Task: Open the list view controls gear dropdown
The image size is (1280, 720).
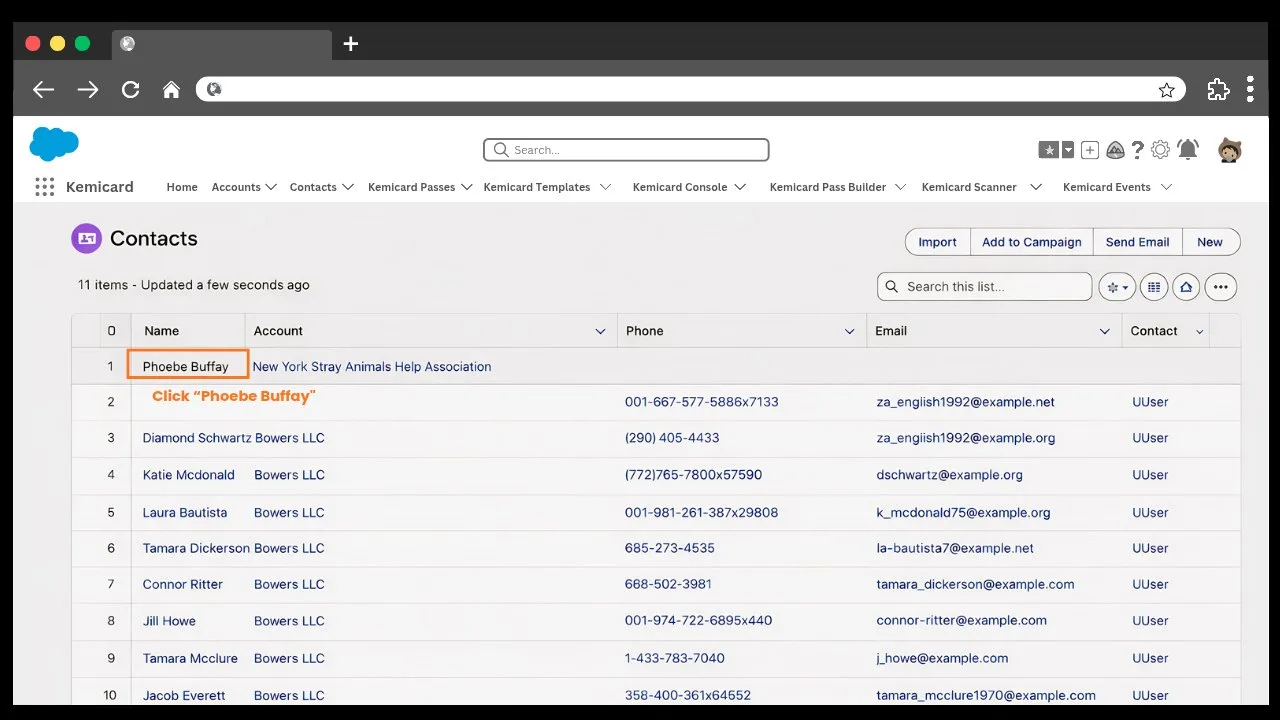Action: pos(1117,287)
